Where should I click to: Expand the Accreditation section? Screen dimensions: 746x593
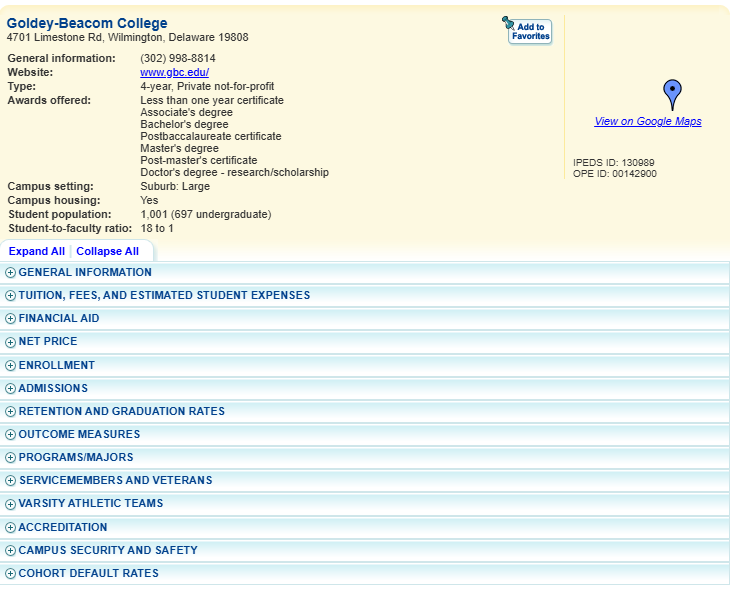[x=364, y=527]
